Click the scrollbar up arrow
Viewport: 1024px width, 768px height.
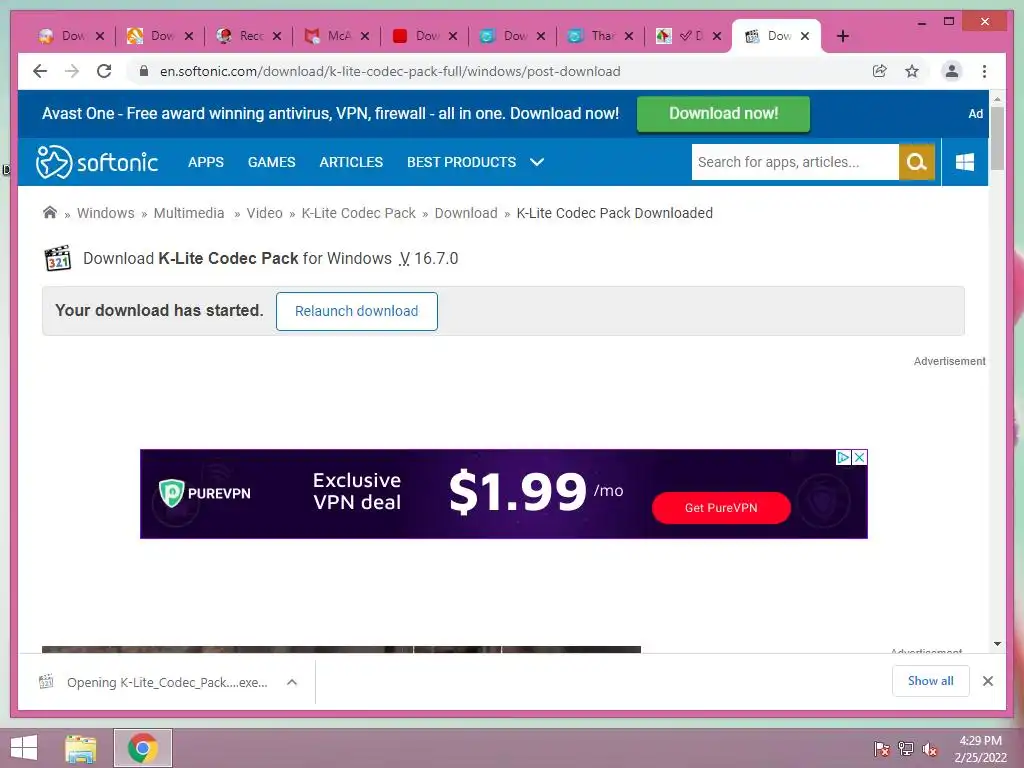pyautogui.click(x=997, y=99)
